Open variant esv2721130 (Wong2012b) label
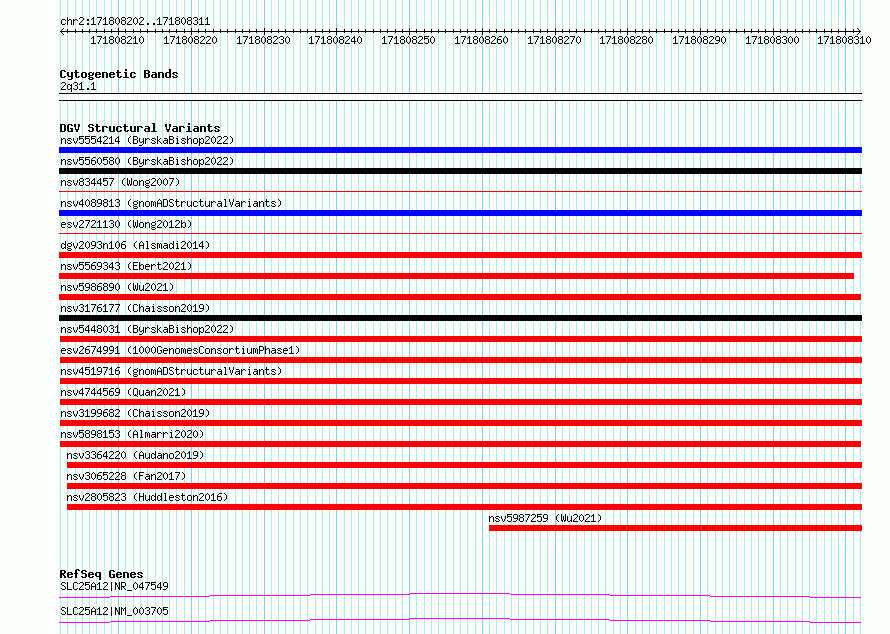The image size is (890, 634). tap(126, 224)
